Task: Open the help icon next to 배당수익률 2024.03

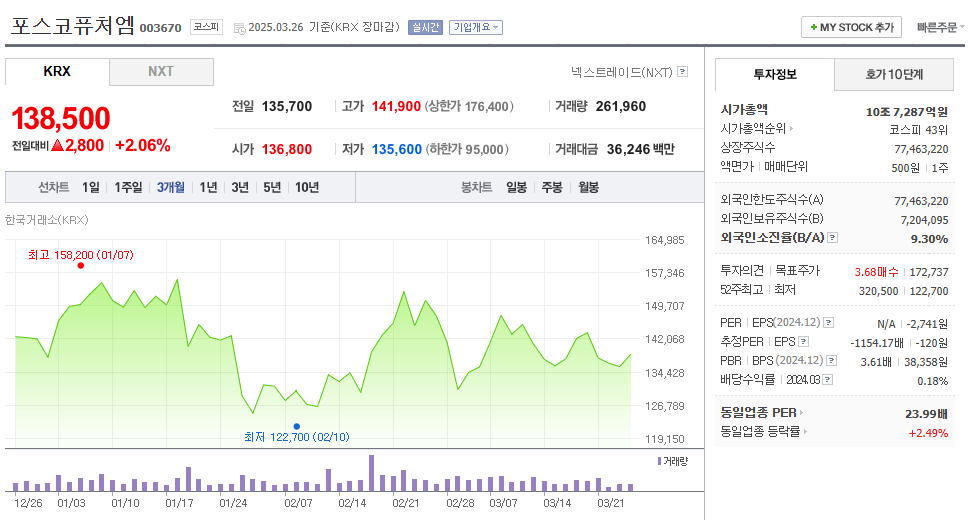Action: tap(827, 380)
